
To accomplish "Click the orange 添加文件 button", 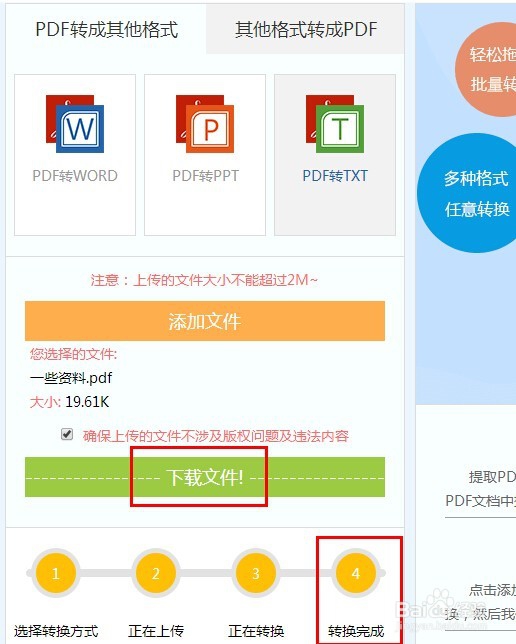I will pos(205,321).
